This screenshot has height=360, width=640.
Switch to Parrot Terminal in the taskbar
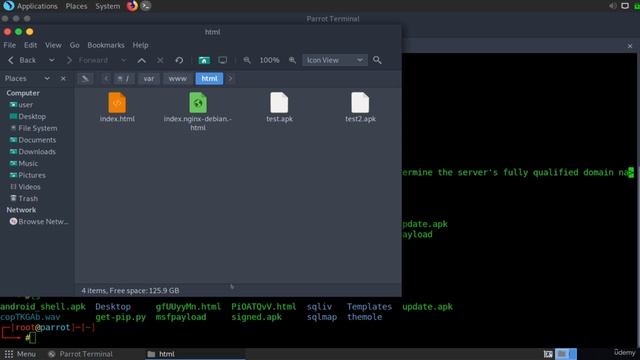[x=80, y=354]
